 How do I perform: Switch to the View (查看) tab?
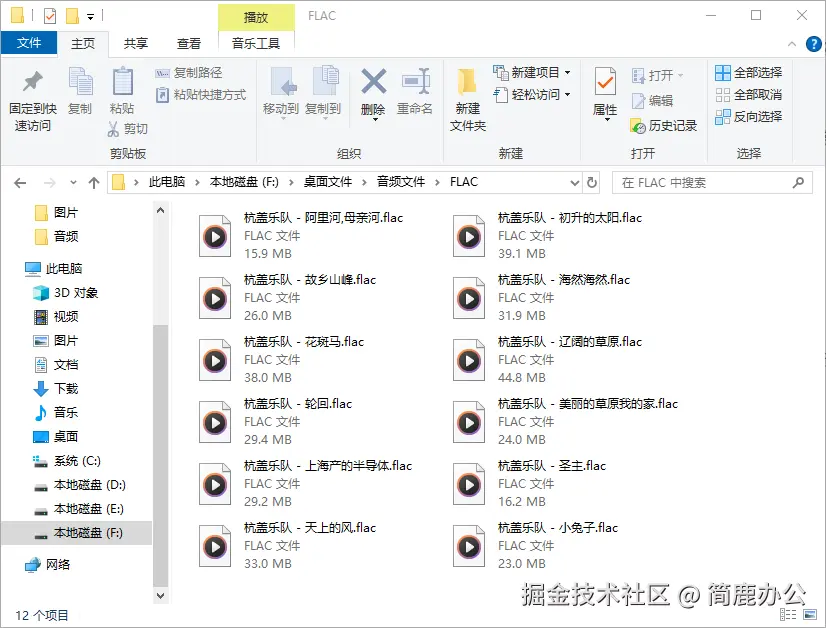pos(189,44)
